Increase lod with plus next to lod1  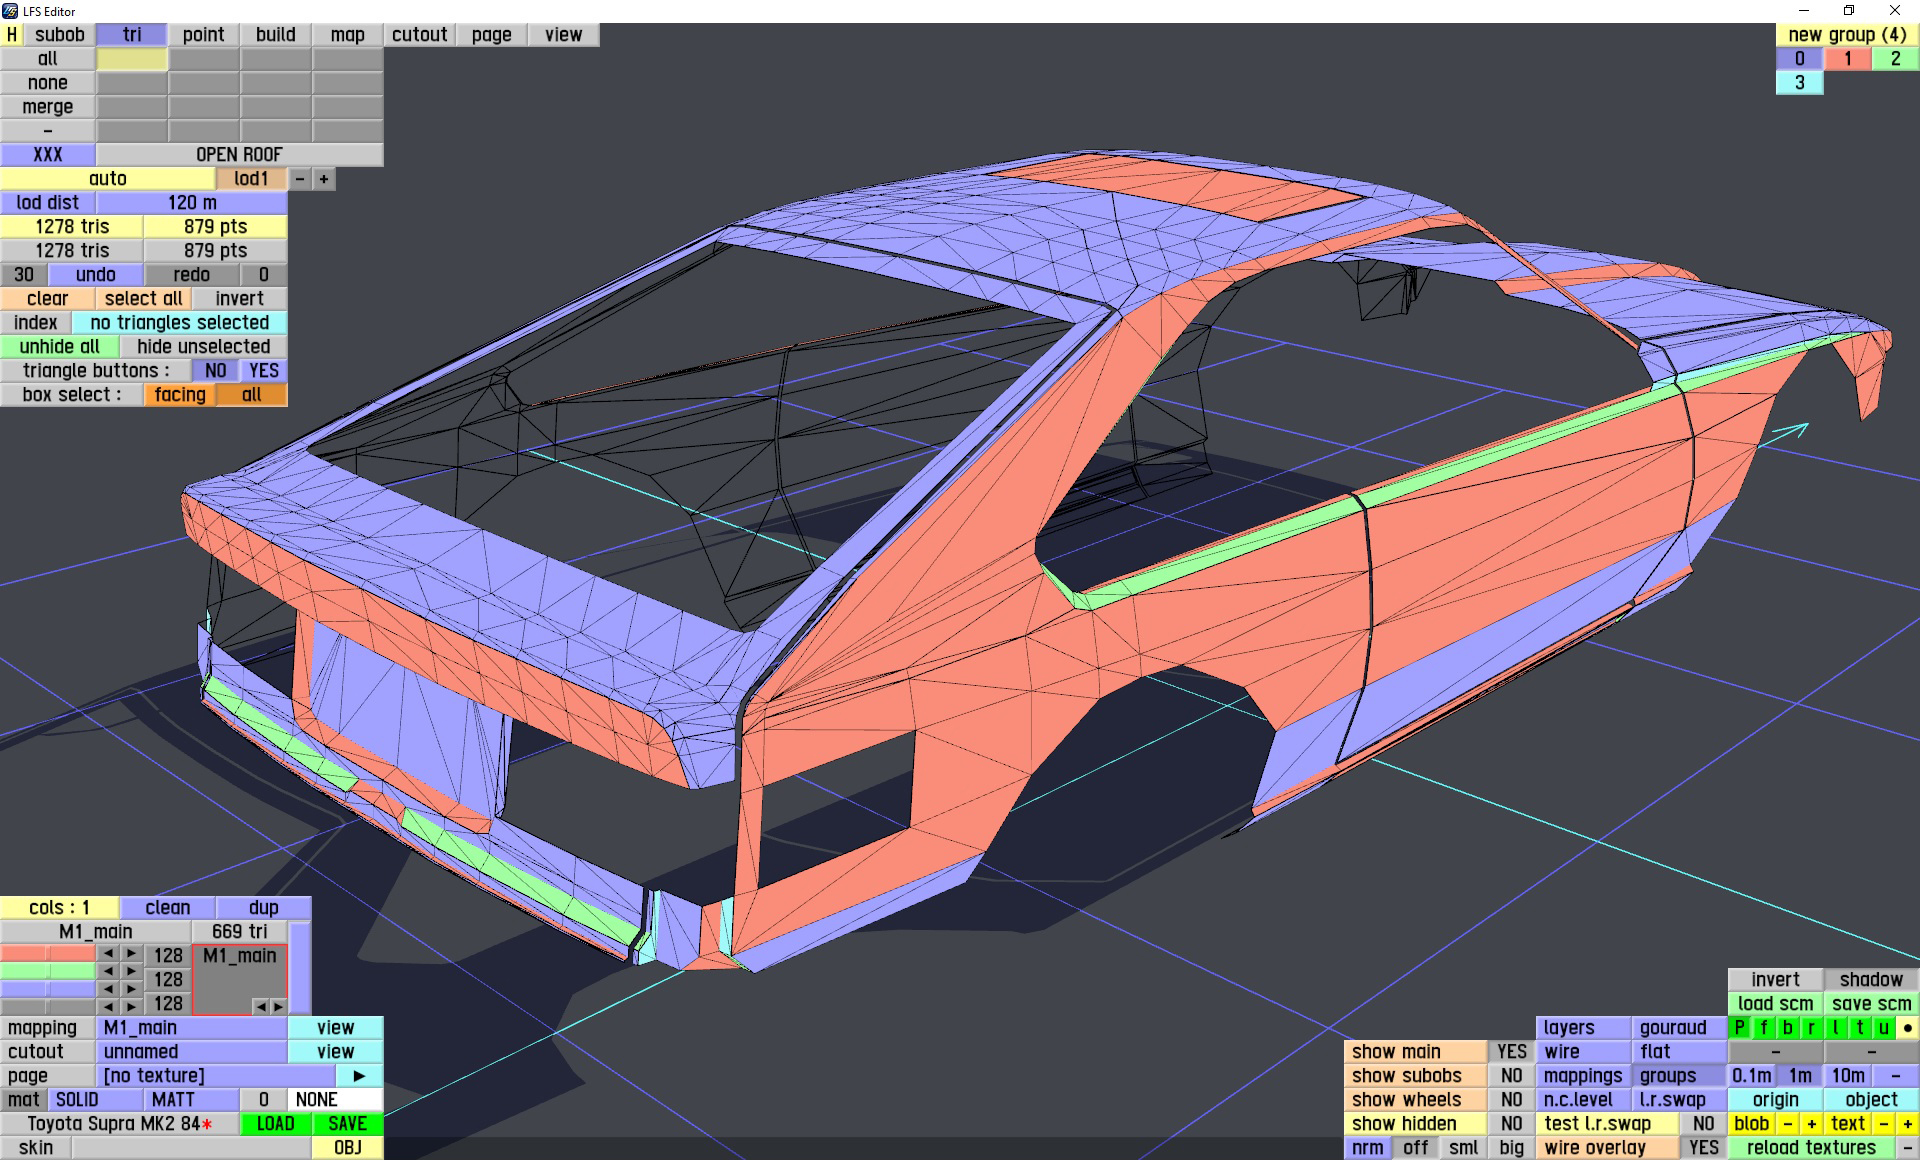(323, 179)
